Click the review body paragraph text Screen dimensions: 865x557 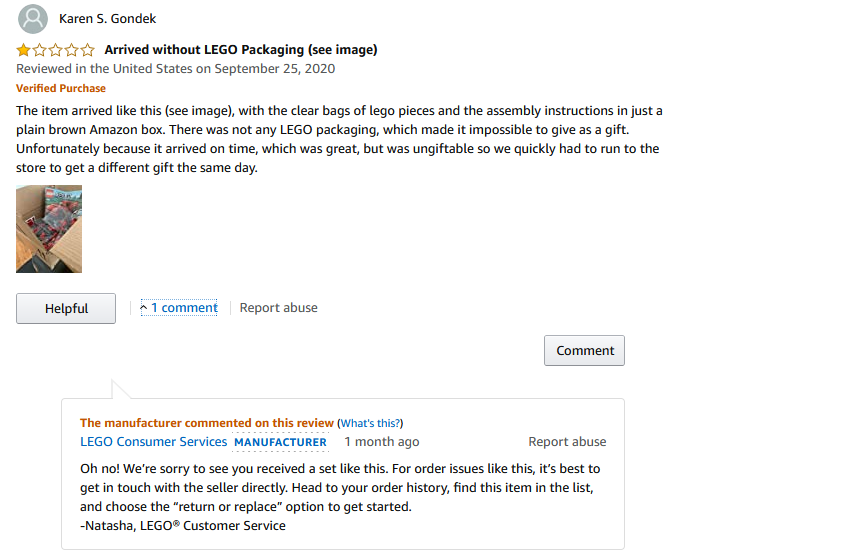point(339,139)
